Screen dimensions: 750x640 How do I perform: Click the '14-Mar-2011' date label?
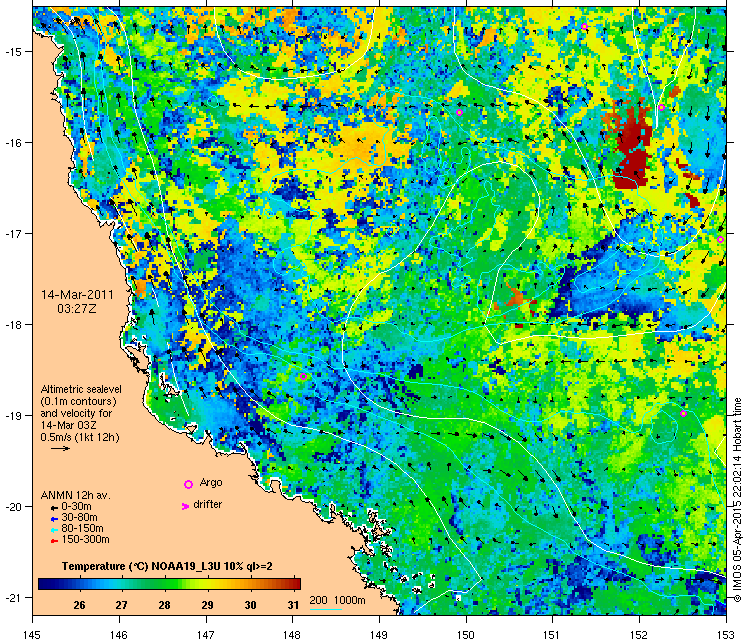77,295
